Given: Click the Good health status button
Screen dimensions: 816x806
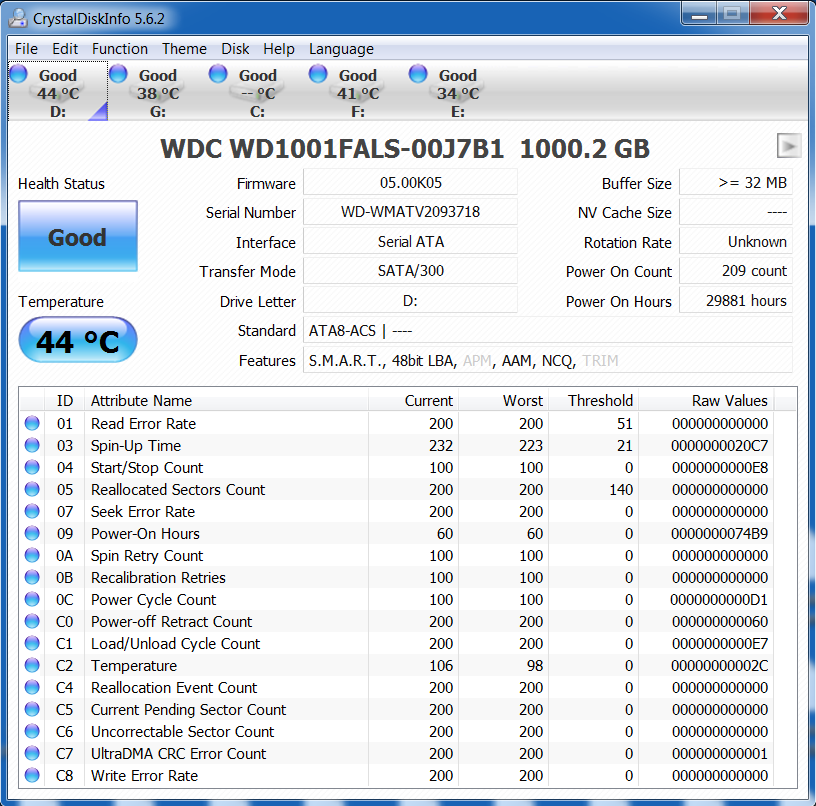Looking at the screenshot, I should tap(78, 237).
